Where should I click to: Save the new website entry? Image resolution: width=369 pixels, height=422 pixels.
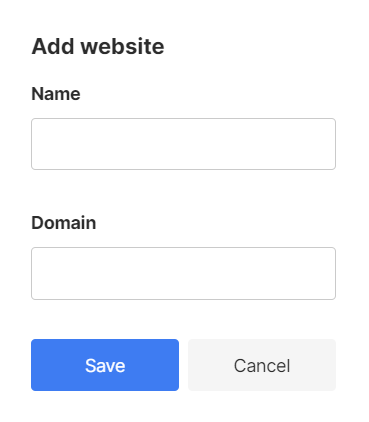click(x=105, y=365)
